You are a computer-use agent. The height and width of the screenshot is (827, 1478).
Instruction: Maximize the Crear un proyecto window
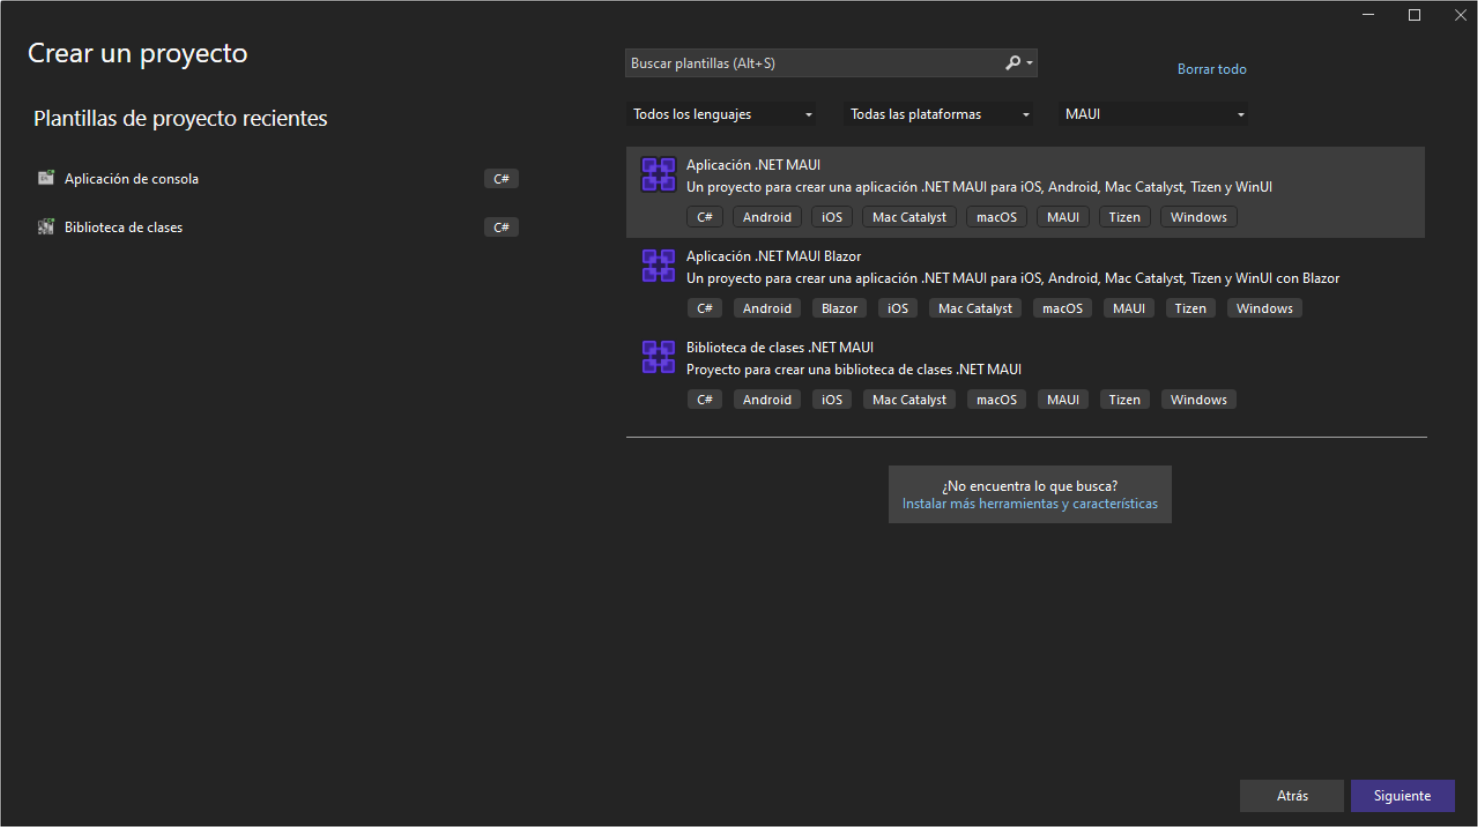(1414, 15)
